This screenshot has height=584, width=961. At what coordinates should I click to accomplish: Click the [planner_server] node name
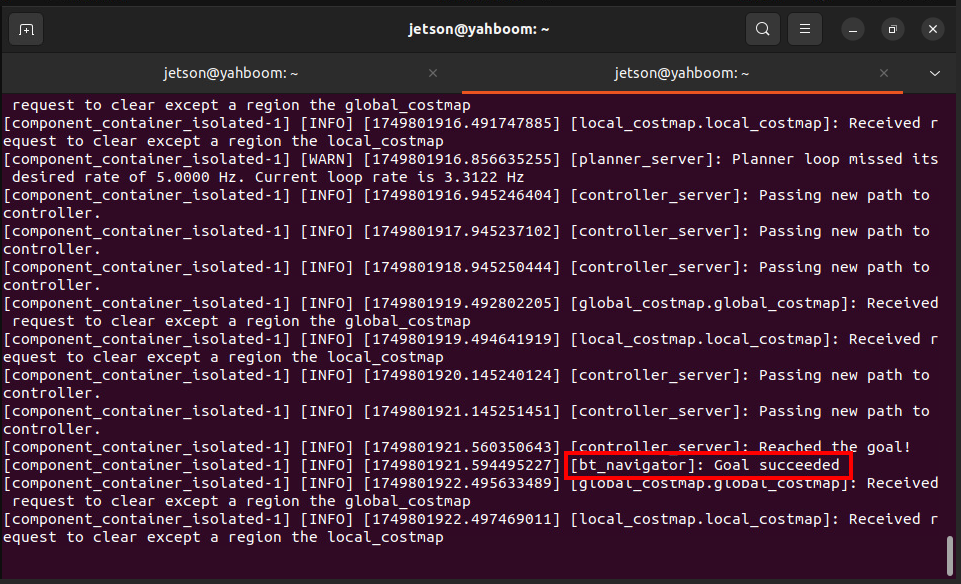point(647,159)
